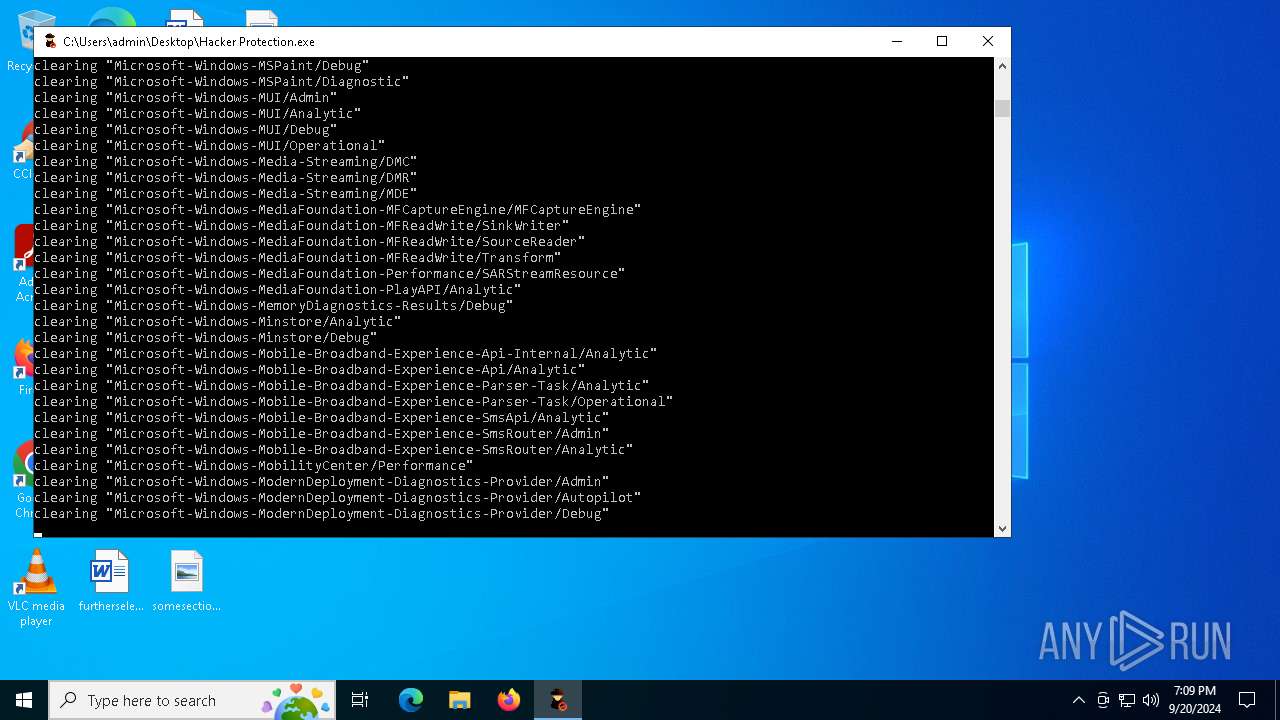Click the line ending "Parser-Task/Operational"
The height and width of the screenshot is (720, 1280).
point(354,401)
